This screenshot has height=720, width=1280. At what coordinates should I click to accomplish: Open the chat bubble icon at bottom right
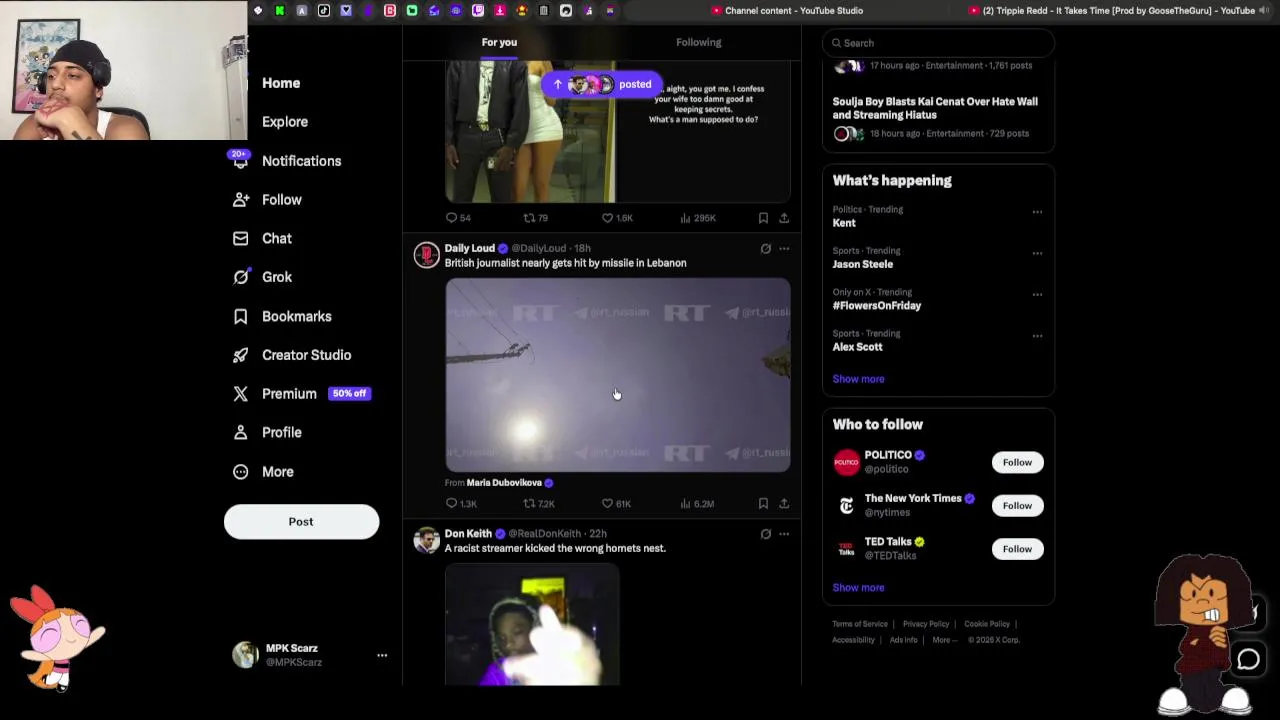pos(1248,659)
